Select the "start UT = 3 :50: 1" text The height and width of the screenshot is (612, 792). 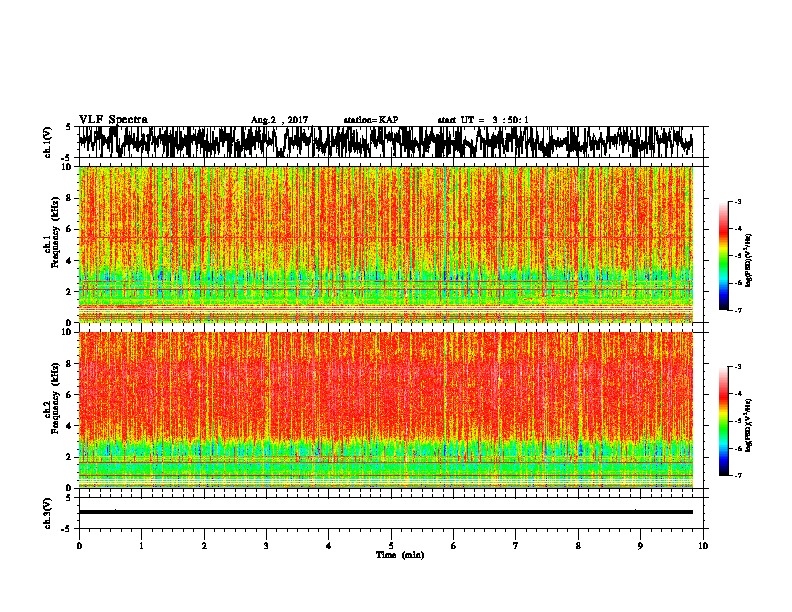[x=483, y=120]
